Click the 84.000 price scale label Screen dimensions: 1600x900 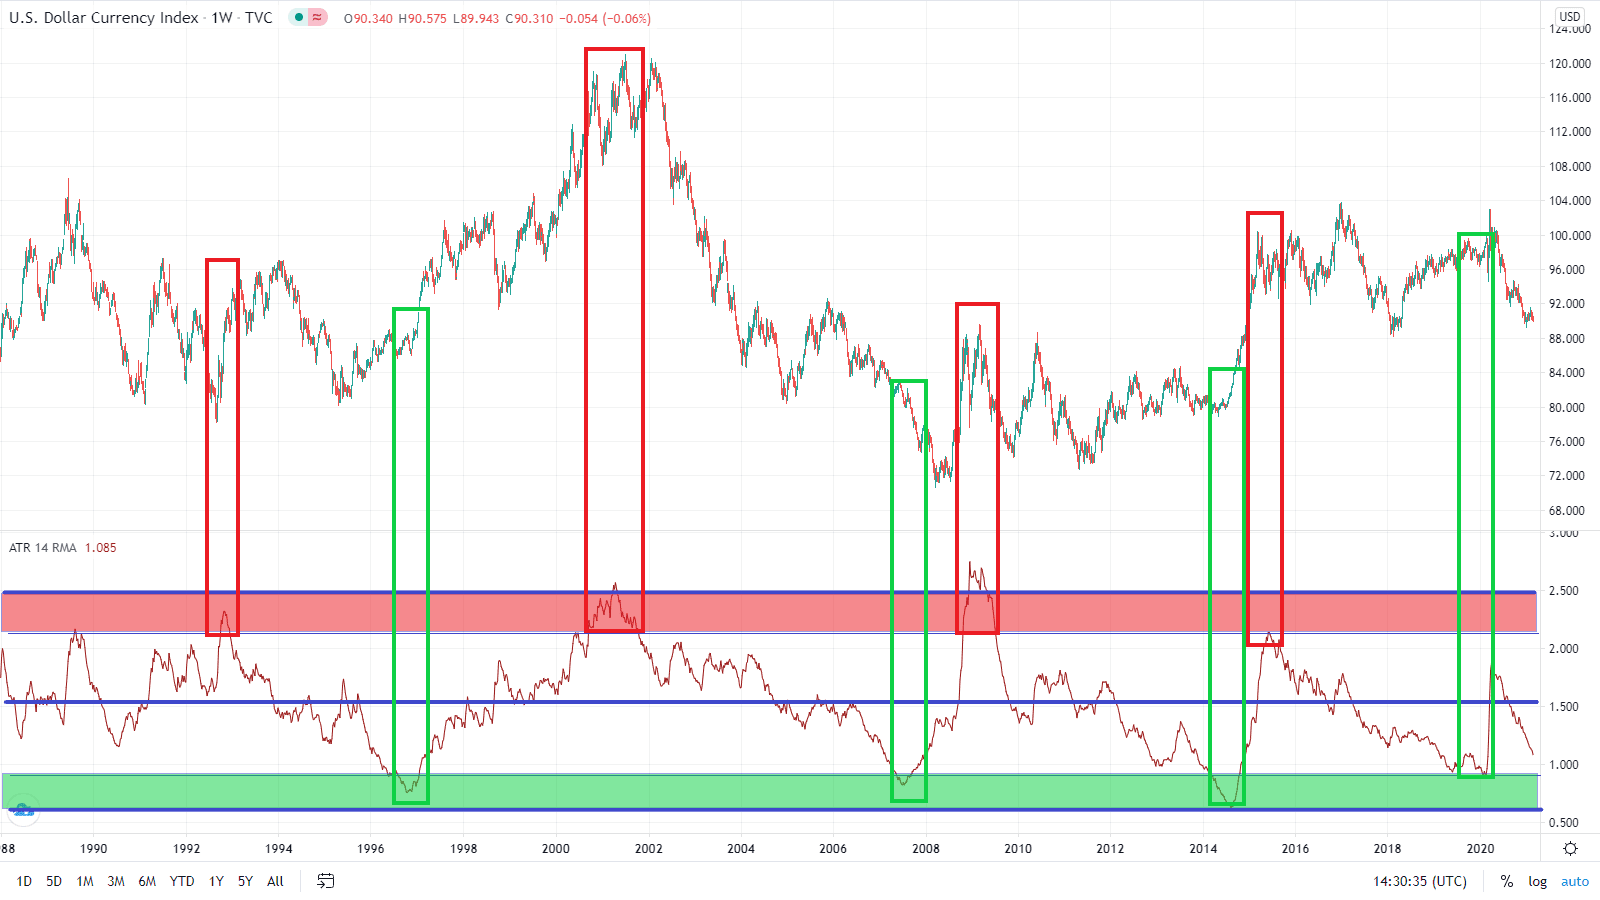pos(1567,373)
